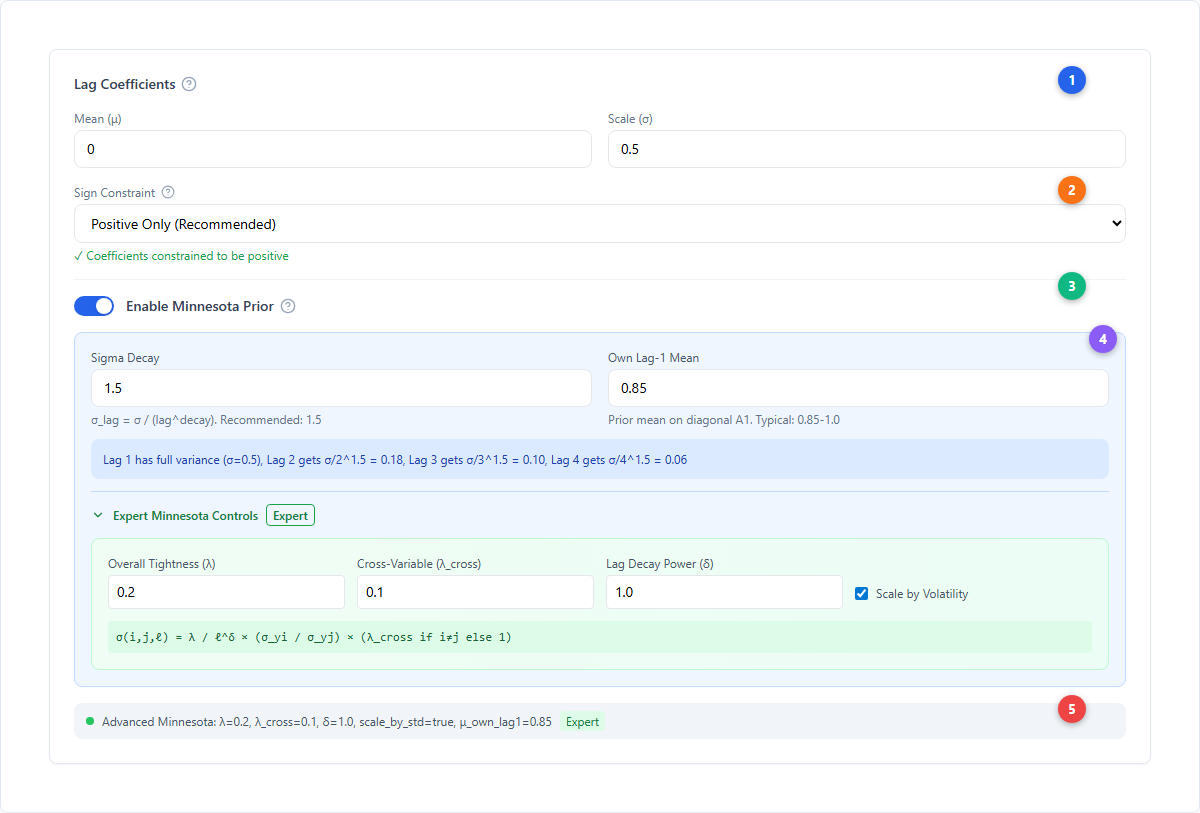
Task: Click the Lag Coefficients heading
Action: (x=125, y=84)
